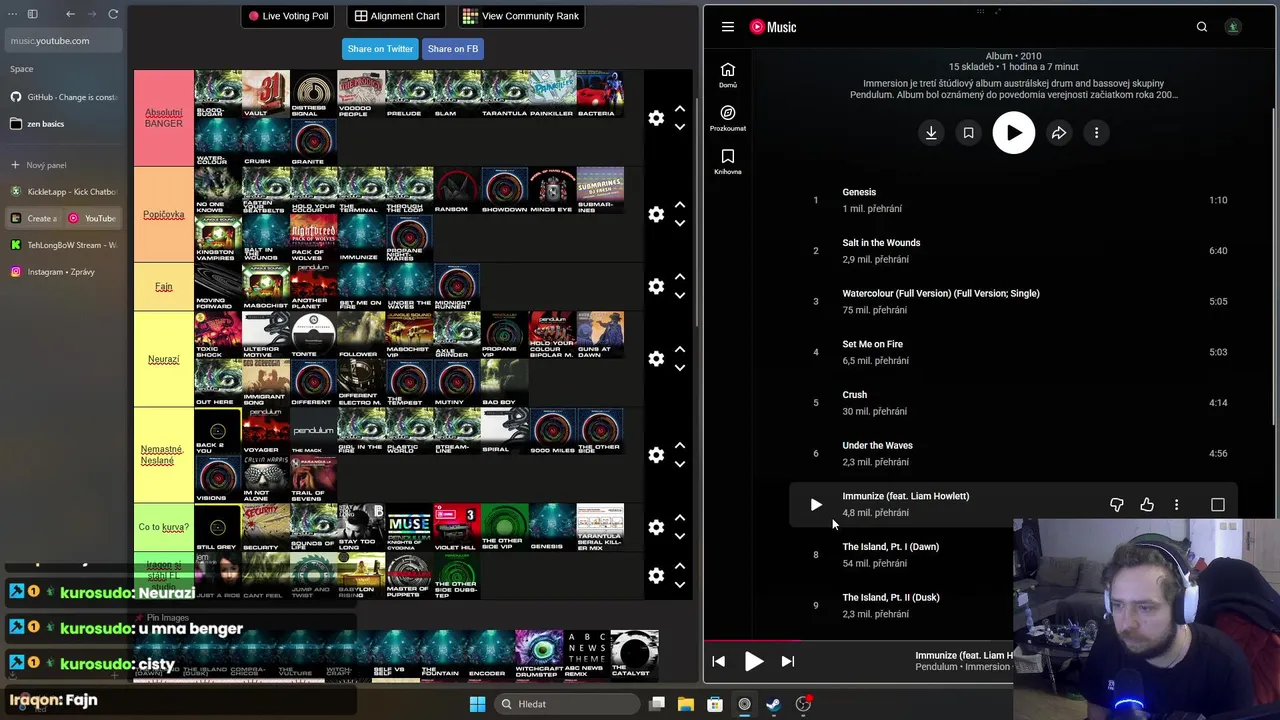
Task: Open Watercolour (Full Version) track
Action: pos(941,293)
